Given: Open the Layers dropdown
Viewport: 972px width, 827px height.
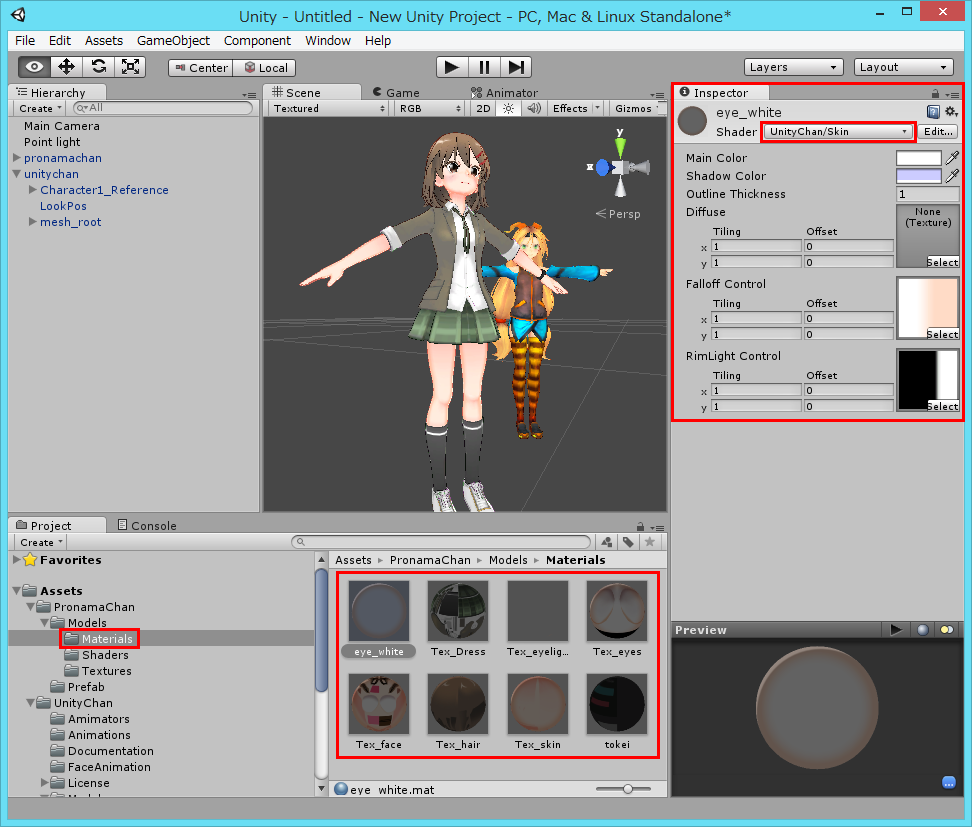Looking at the screenshot, I should click(x=794, y=67).
